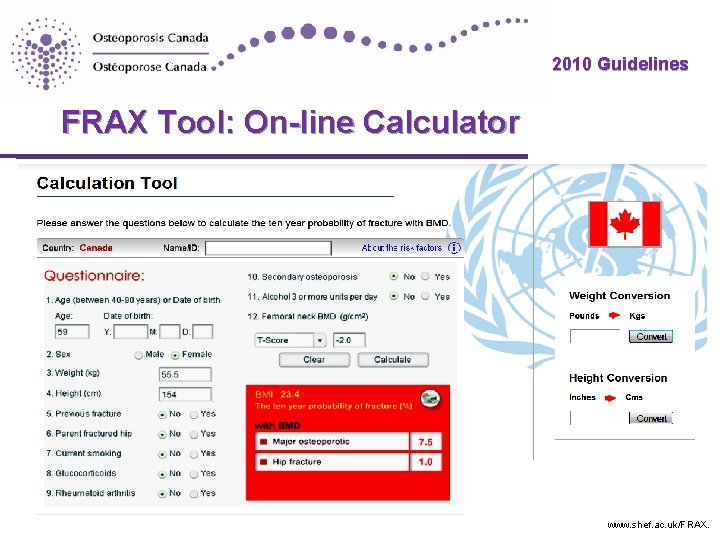Set Rheumatoid arthritis to Yes
Image resolution: width=720 pixels, height=540 pixels.
coord(194,494)
